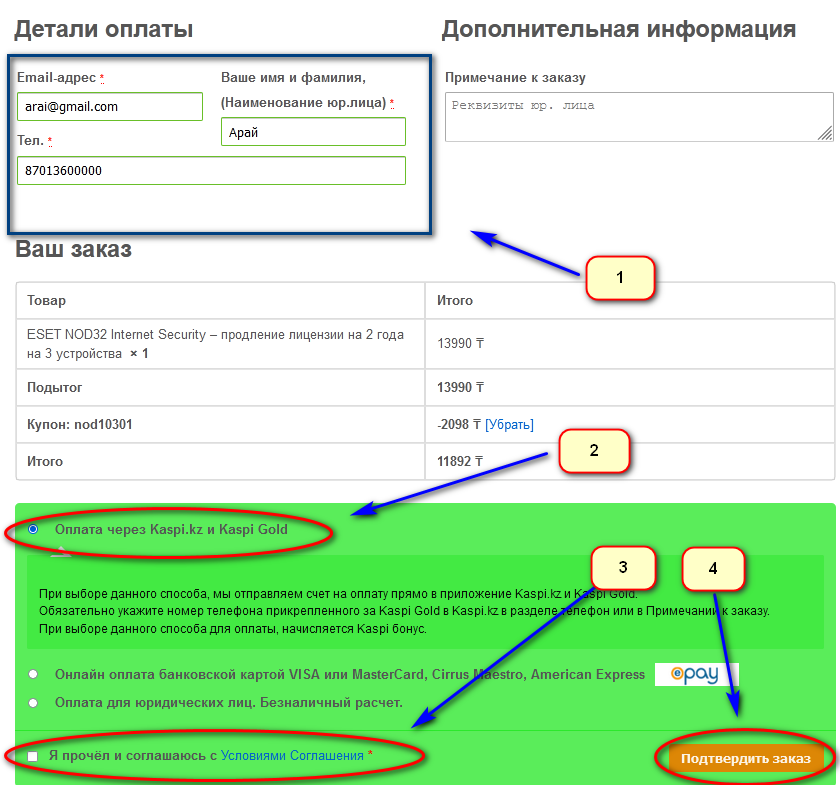Click the order note textarea resize handle
The height and width of the screenshot is (785, 840).
(826, 134)
